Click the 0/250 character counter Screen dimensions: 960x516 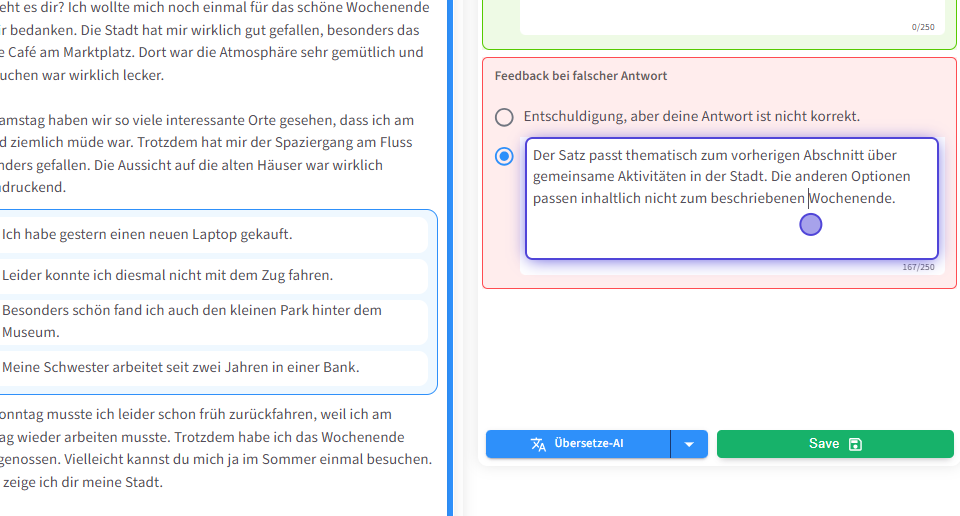[x=922, y=27]
